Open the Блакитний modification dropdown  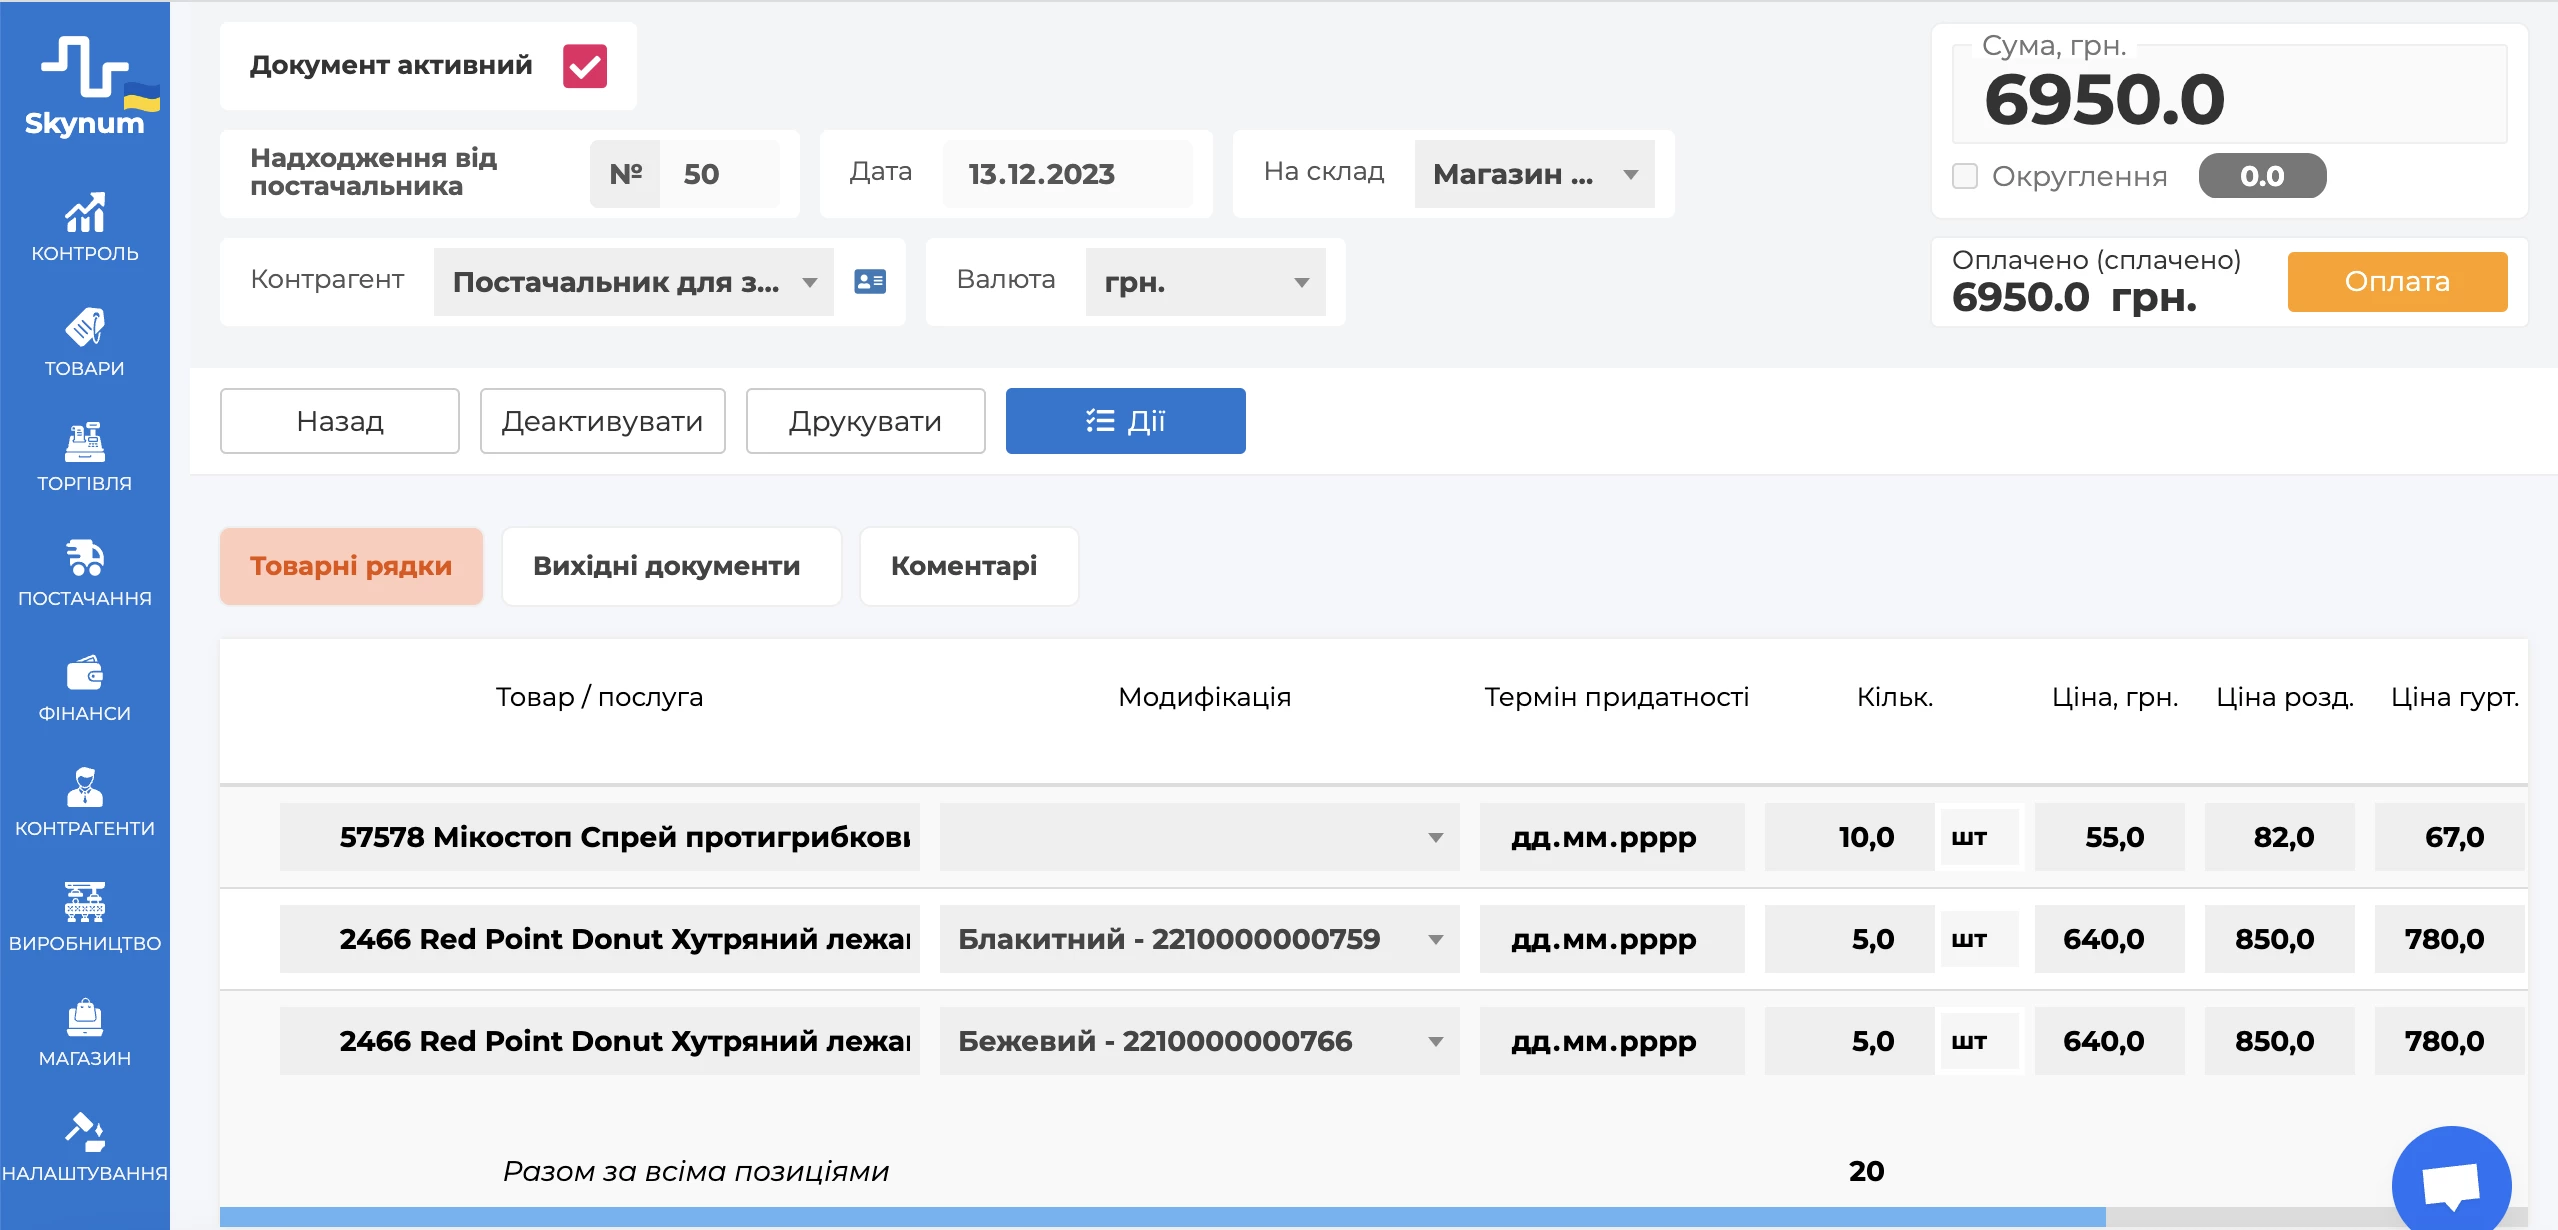tap(1199, 939)
